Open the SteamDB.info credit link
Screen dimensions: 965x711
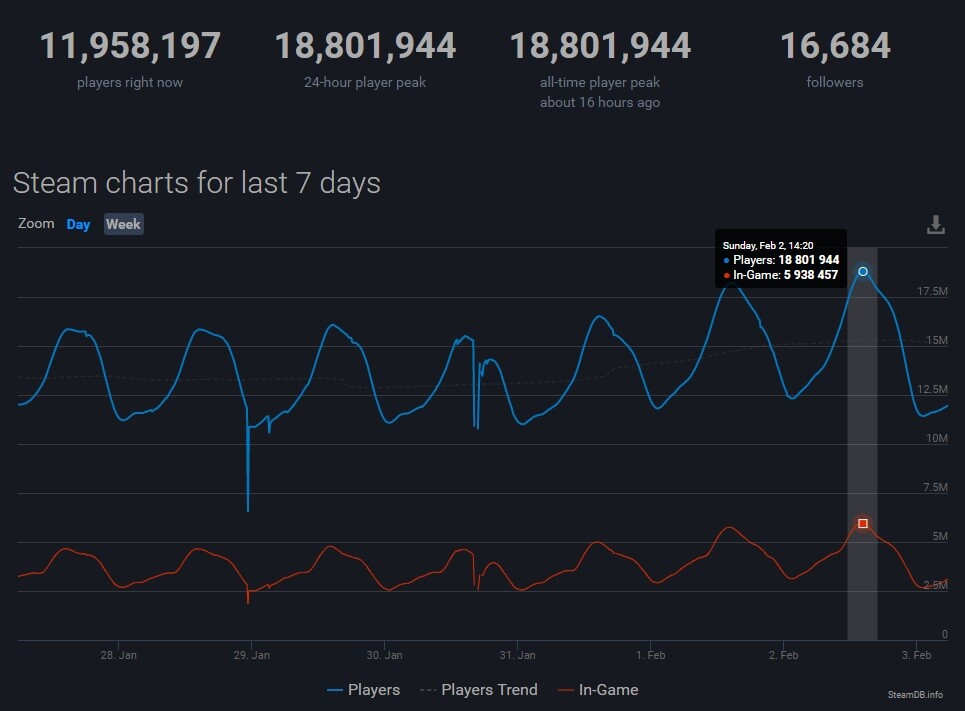pos(914,694)
